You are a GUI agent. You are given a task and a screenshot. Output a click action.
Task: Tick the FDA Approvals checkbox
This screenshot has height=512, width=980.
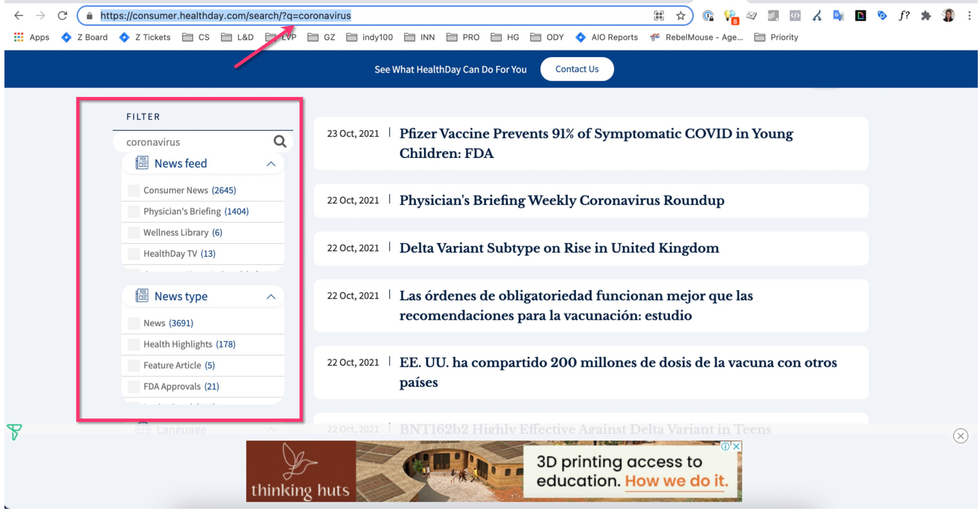coord(134,386)
